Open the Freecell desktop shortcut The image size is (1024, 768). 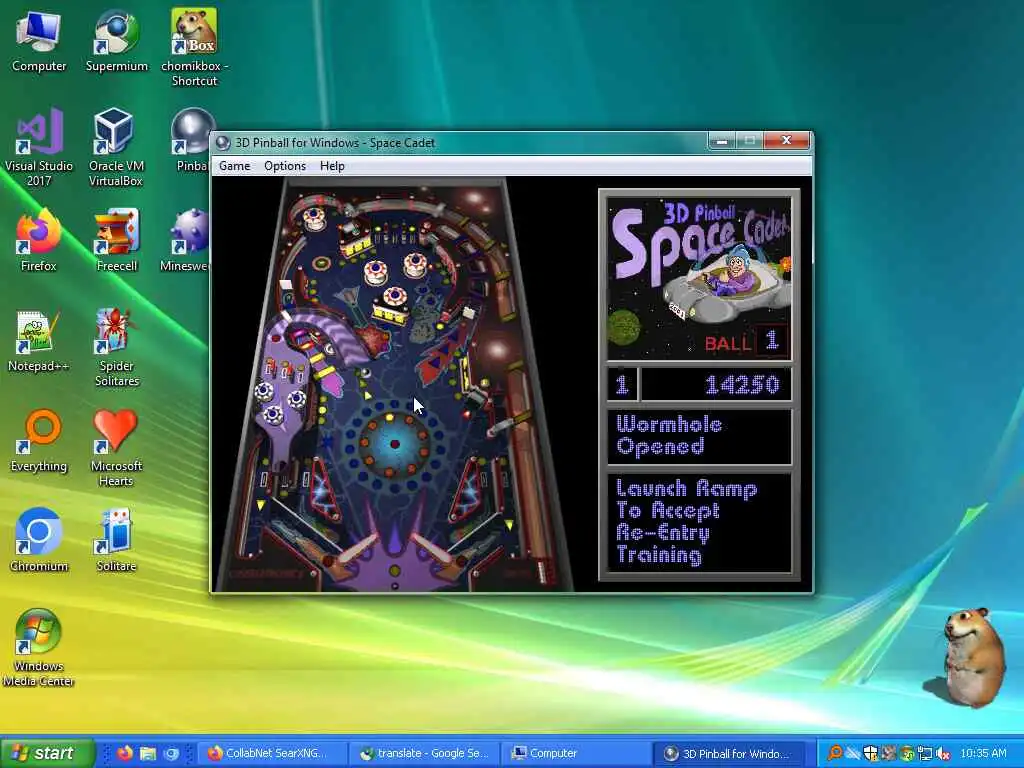[116, 240]
